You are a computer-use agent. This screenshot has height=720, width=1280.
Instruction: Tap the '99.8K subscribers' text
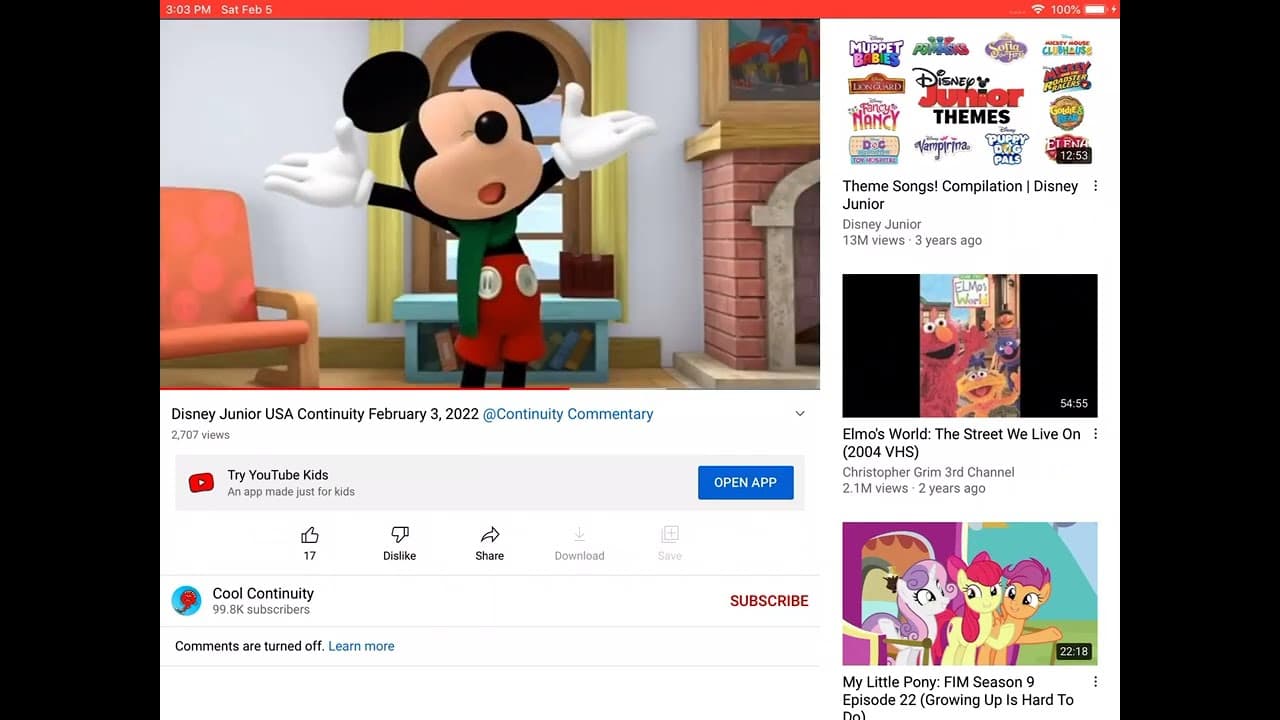tap(261, 609)
